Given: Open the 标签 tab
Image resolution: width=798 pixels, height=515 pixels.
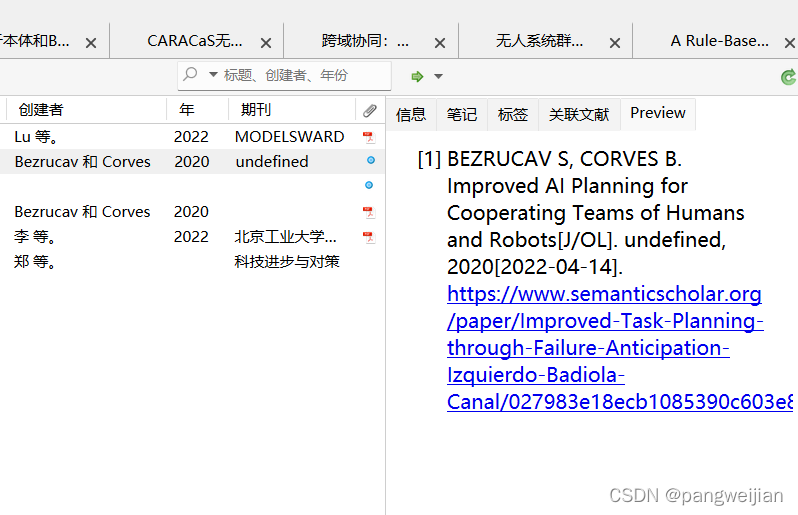Looking at the screenshot, I should (512, 115).
